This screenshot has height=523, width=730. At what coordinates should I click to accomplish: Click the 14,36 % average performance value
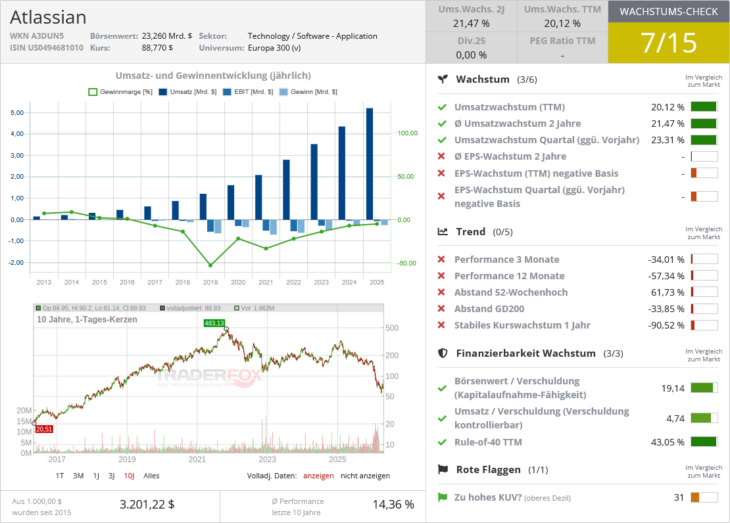pos(393,504)
